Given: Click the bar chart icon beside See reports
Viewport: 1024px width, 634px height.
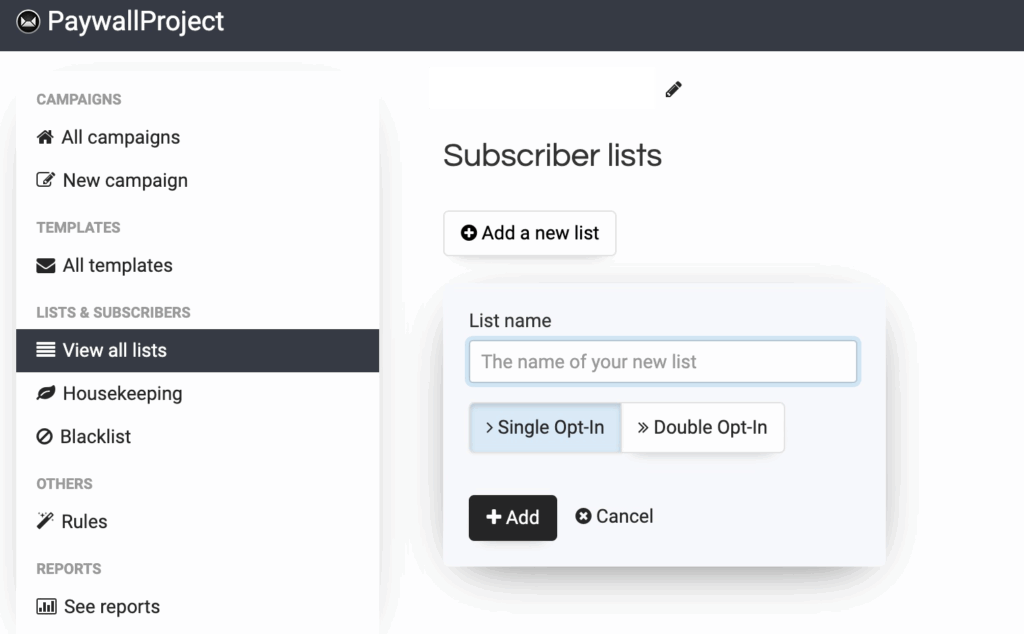Looking at the screenshot, I should tap(46, 606).
